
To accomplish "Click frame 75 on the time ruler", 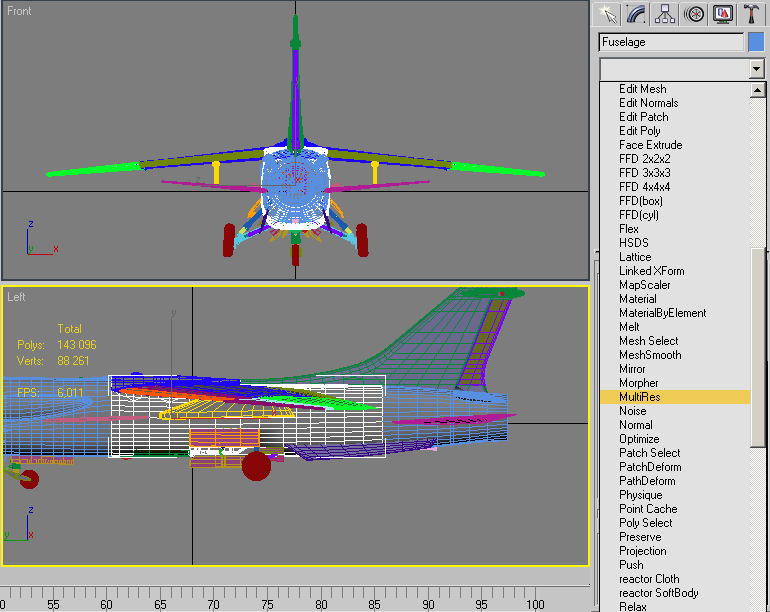I will (x=267, y=604).
